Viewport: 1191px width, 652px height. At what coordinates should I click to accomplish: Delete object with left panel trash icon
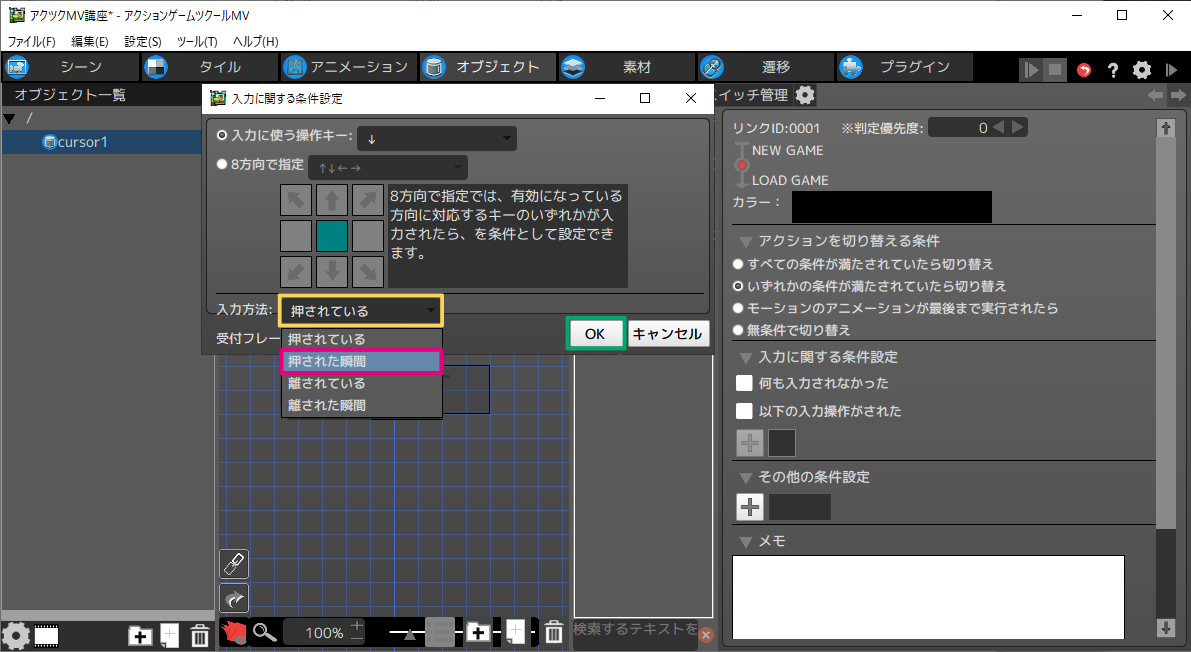(x=199, y=635)
